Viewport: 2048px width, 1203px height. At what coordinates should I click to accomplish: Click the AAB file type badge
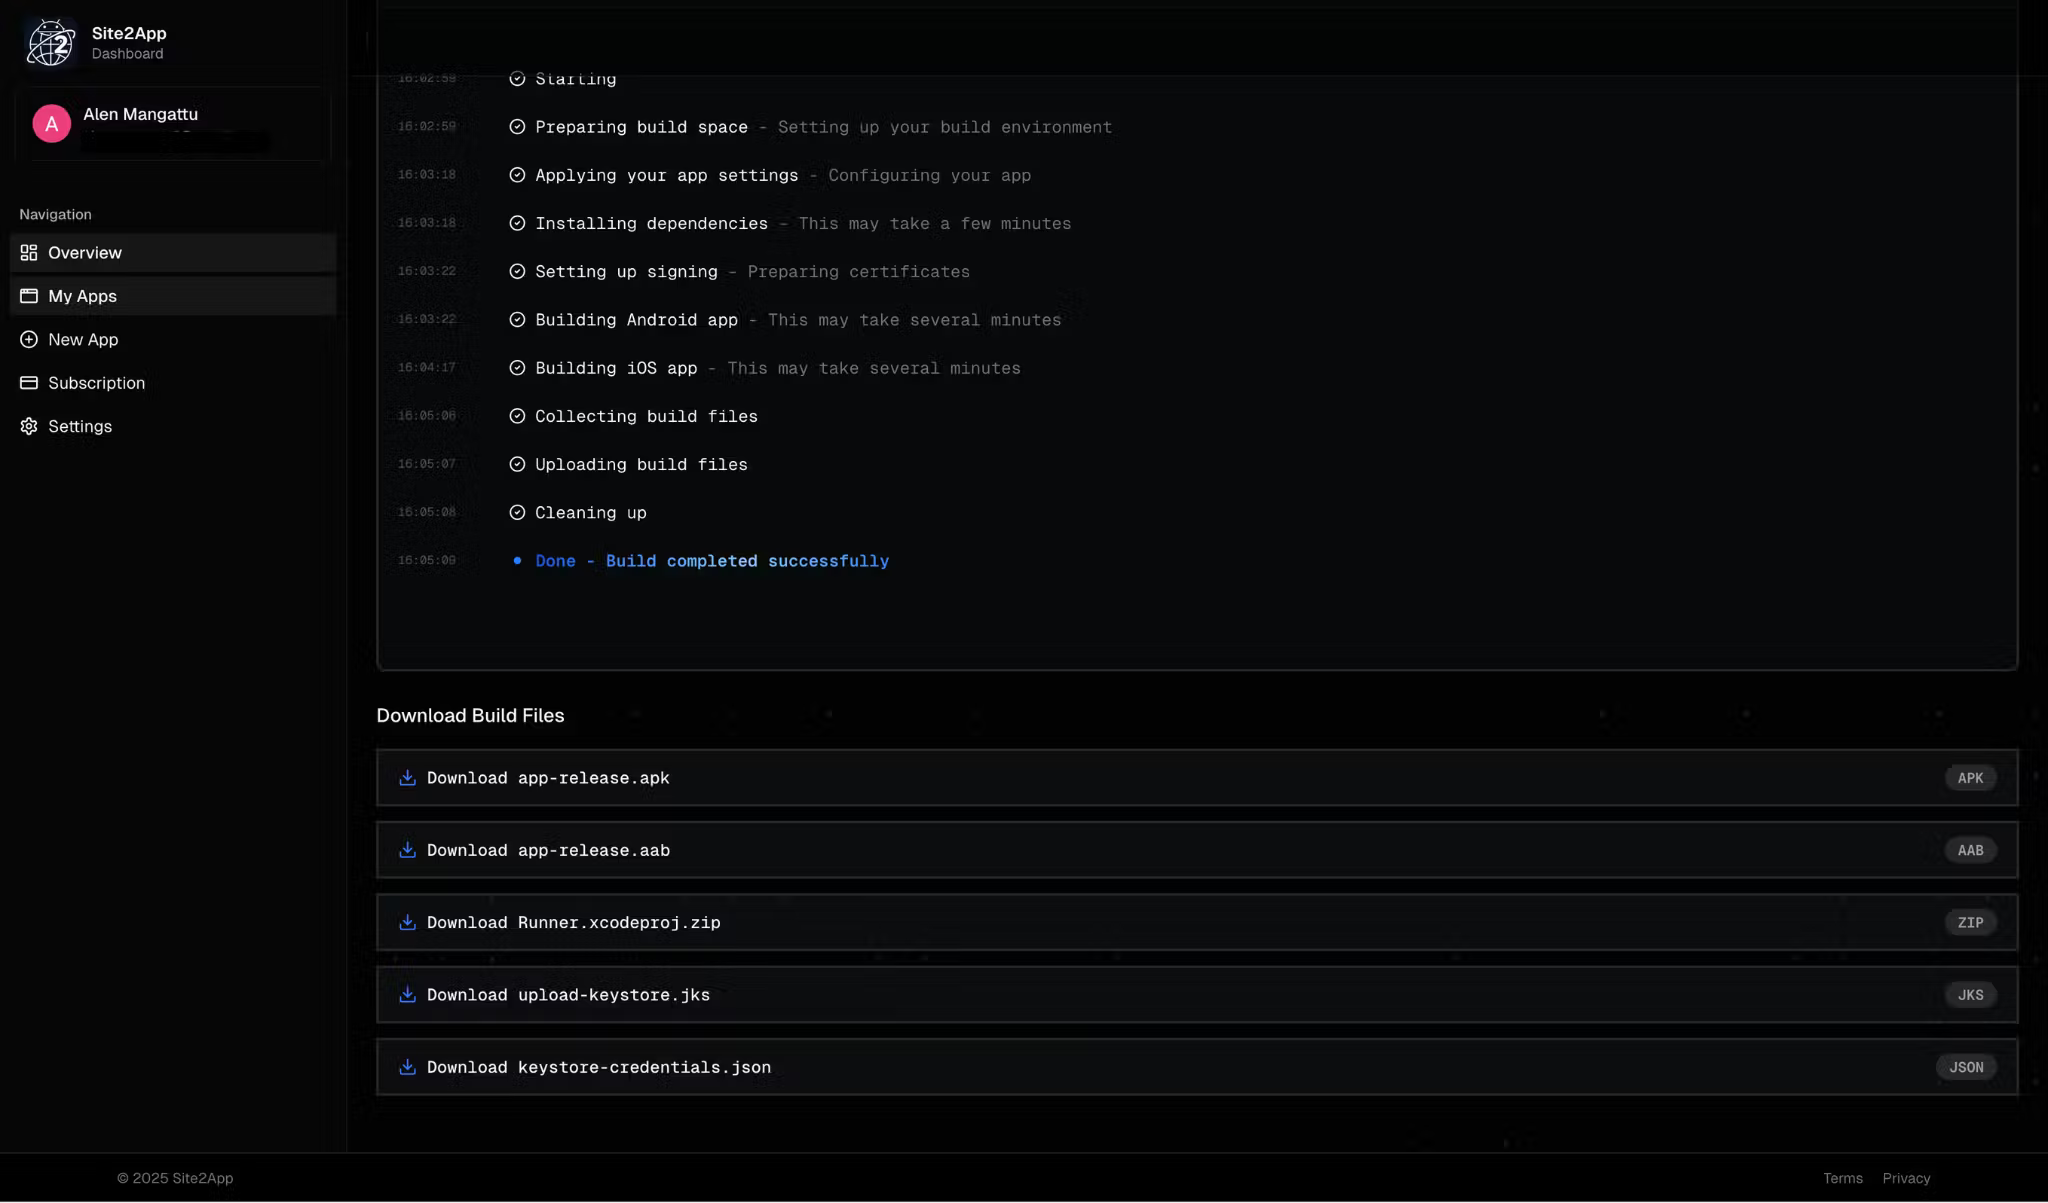pyautogui.click(x=1968, y=850)
